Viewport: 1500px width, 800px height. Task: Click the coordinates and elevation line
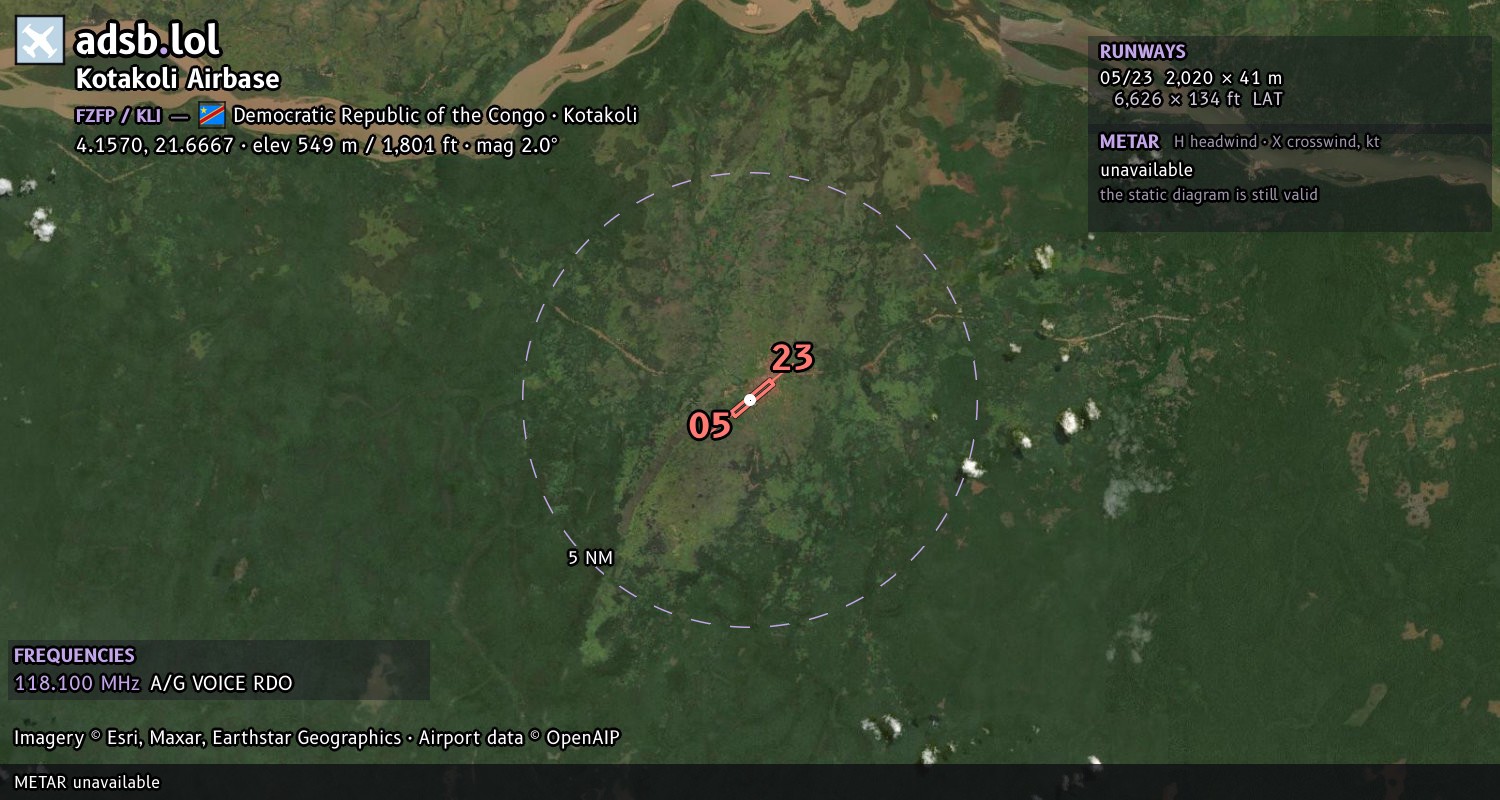coord(317,145)
